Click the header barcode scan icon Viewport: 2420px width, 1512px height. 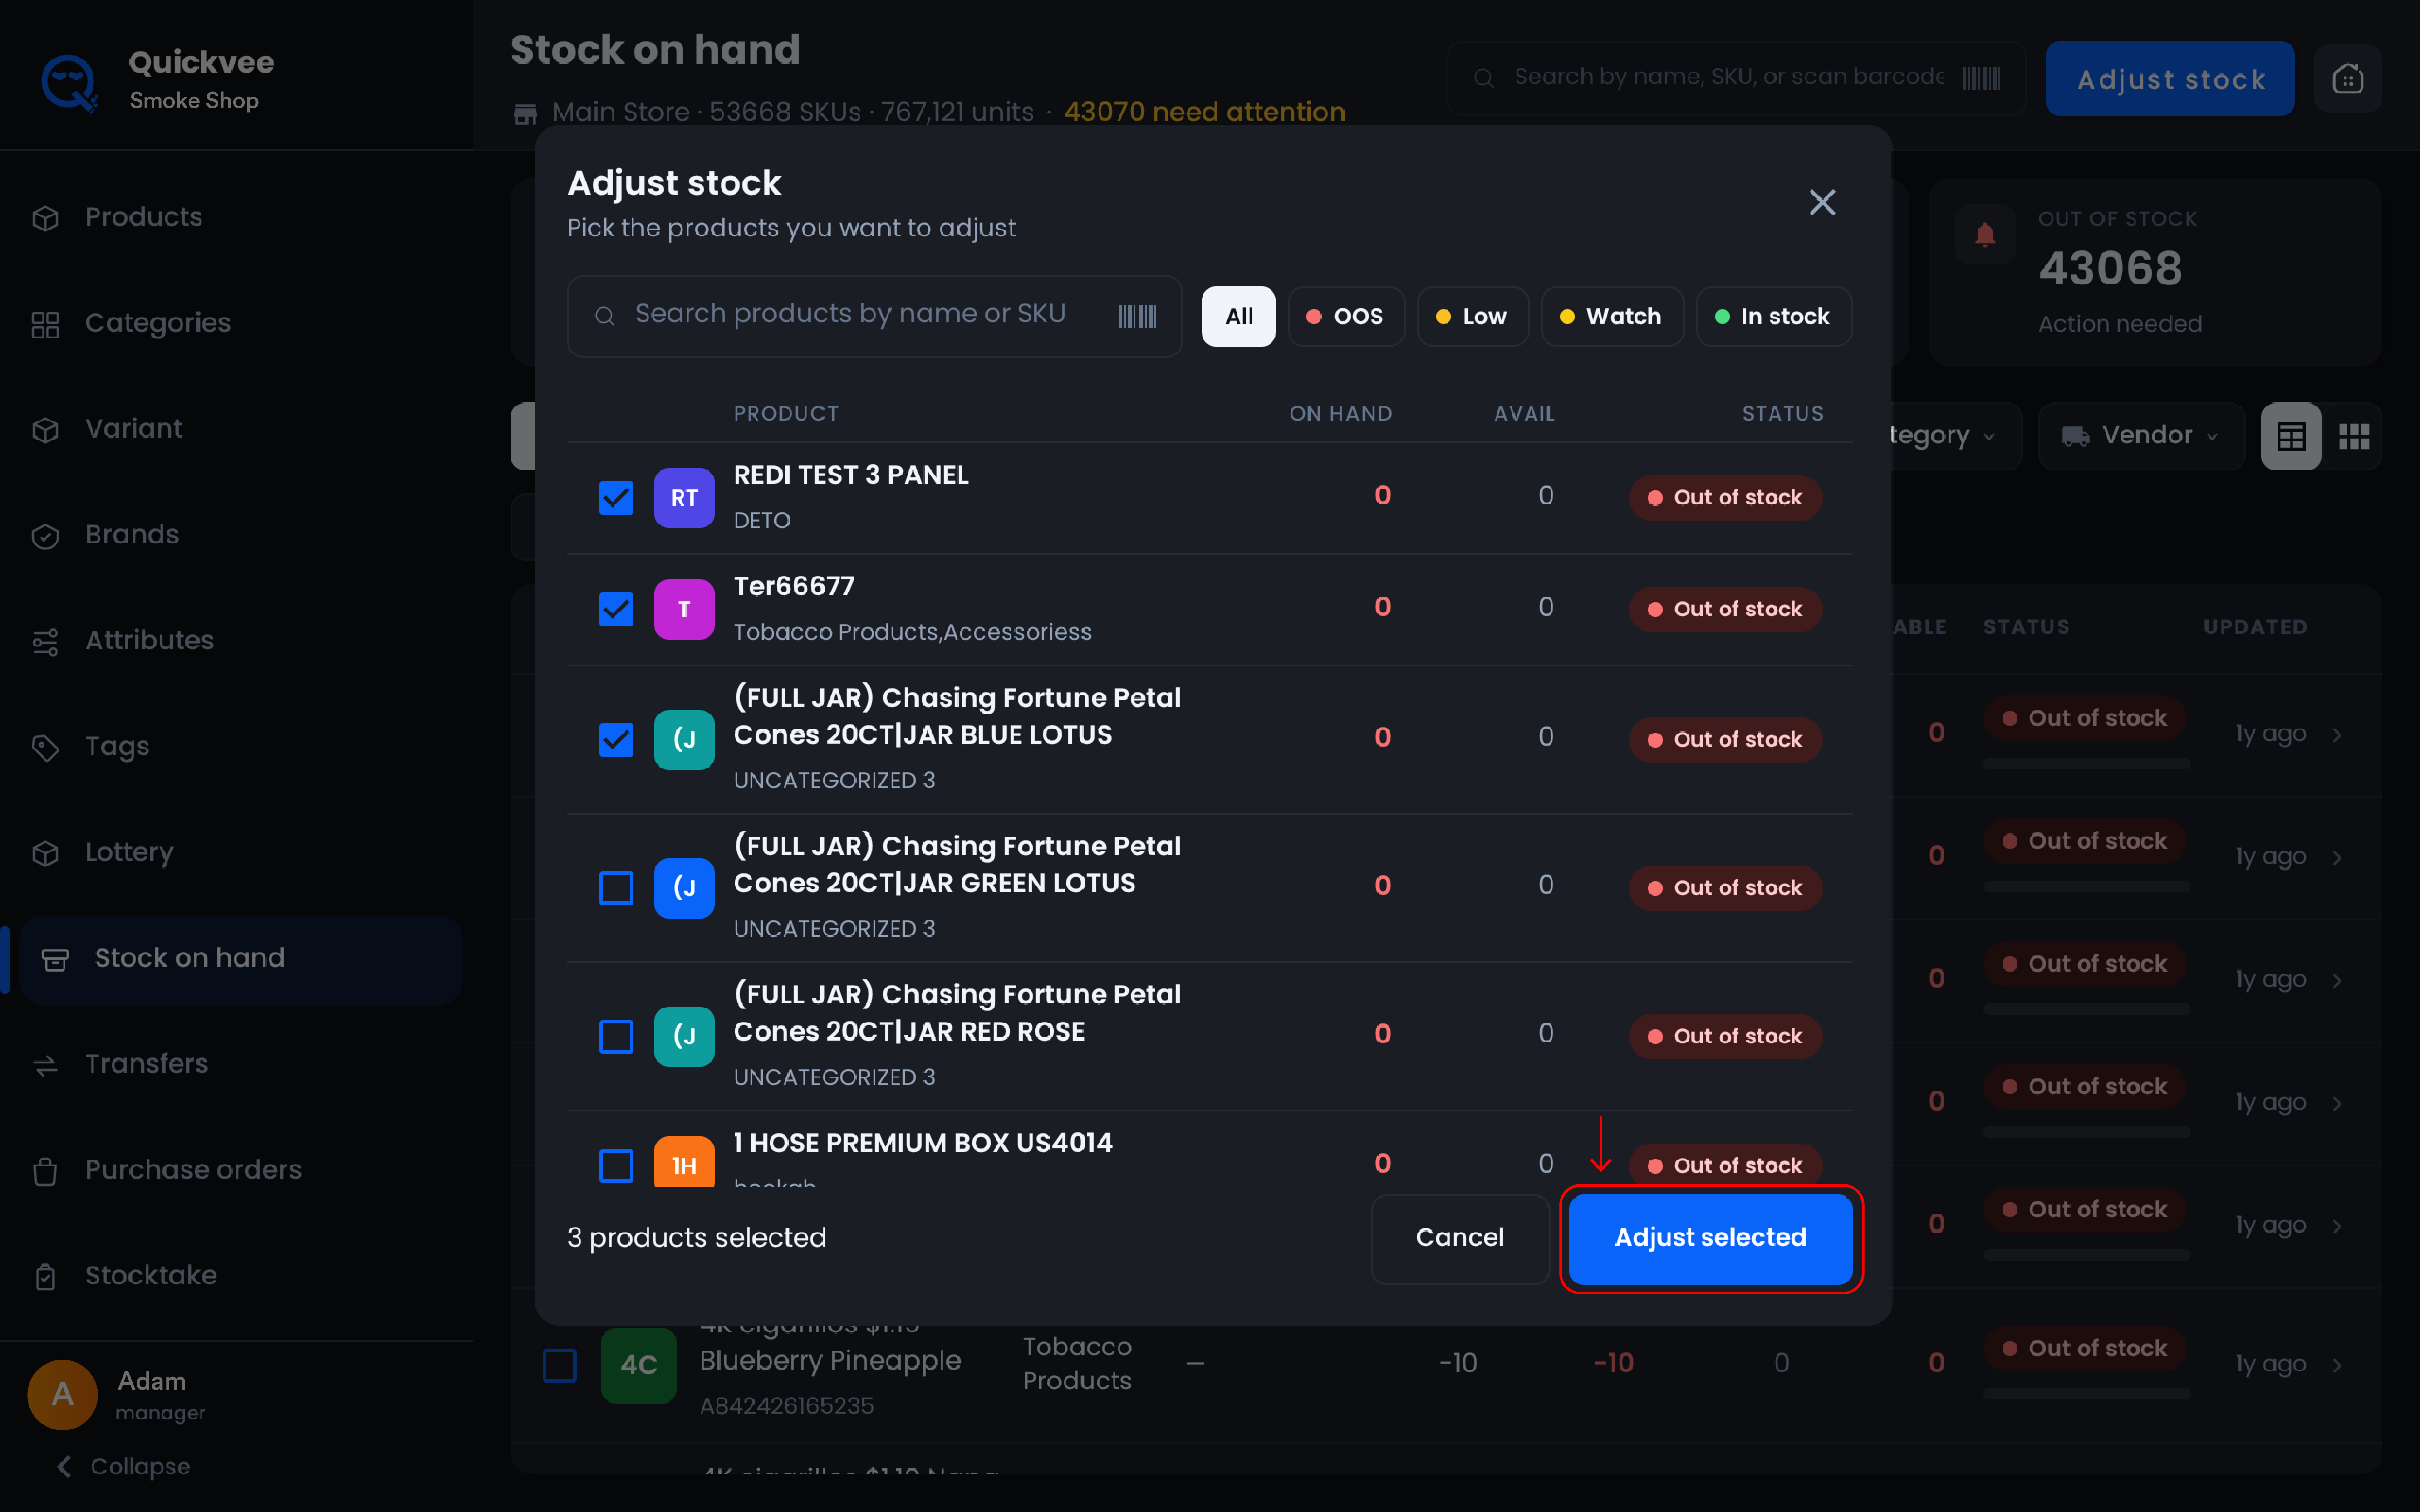click(x=1981, y=78)
